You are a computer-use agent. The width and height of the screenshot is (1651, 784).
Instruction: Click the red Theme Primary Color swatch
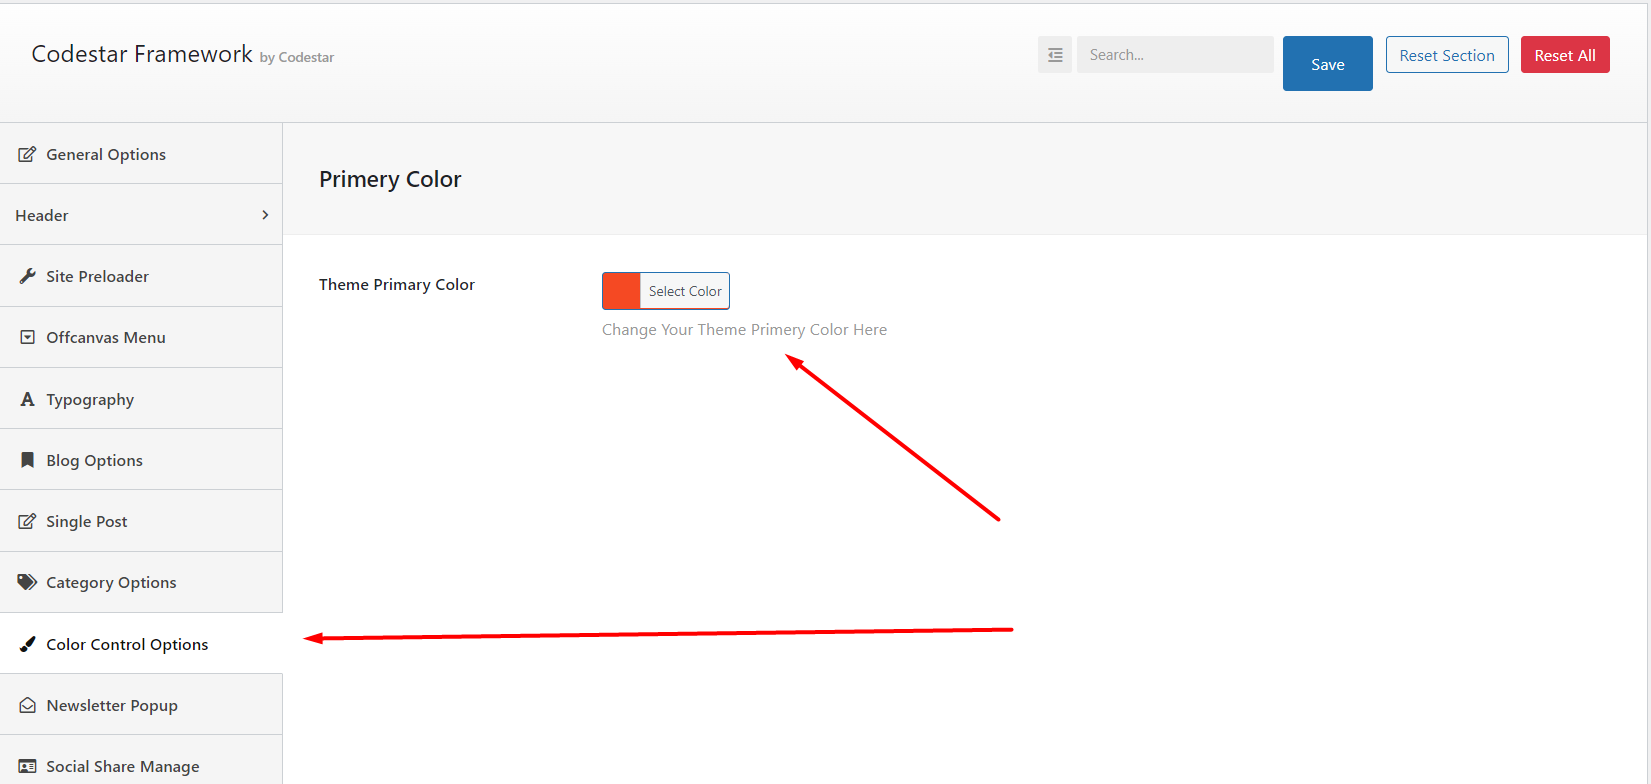[621, 291]
